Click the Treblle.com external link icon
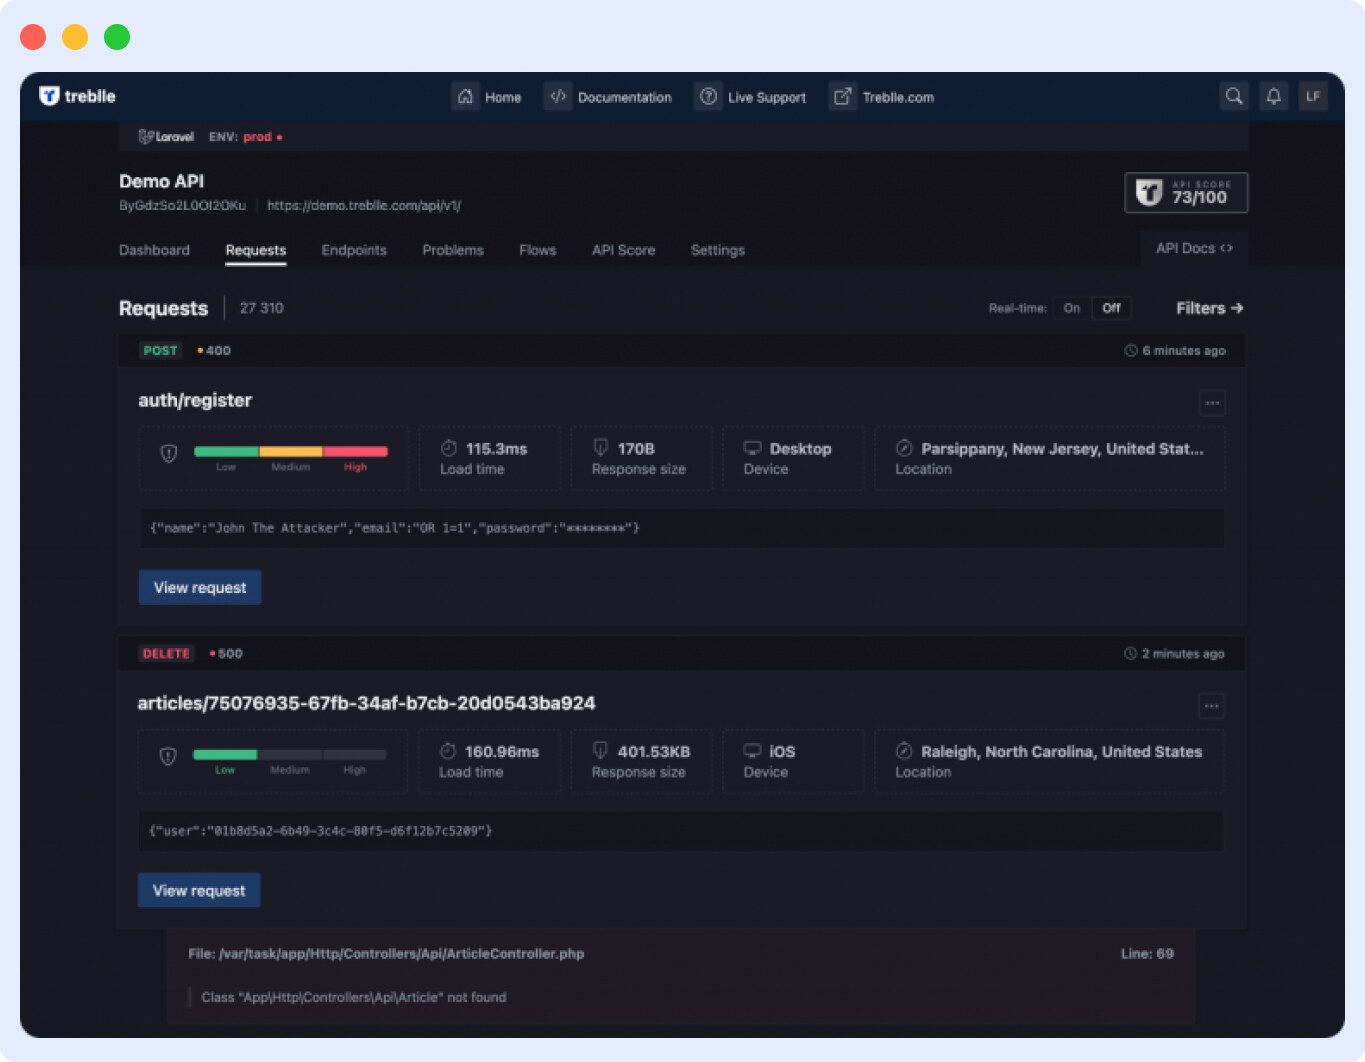 (841, 96)
